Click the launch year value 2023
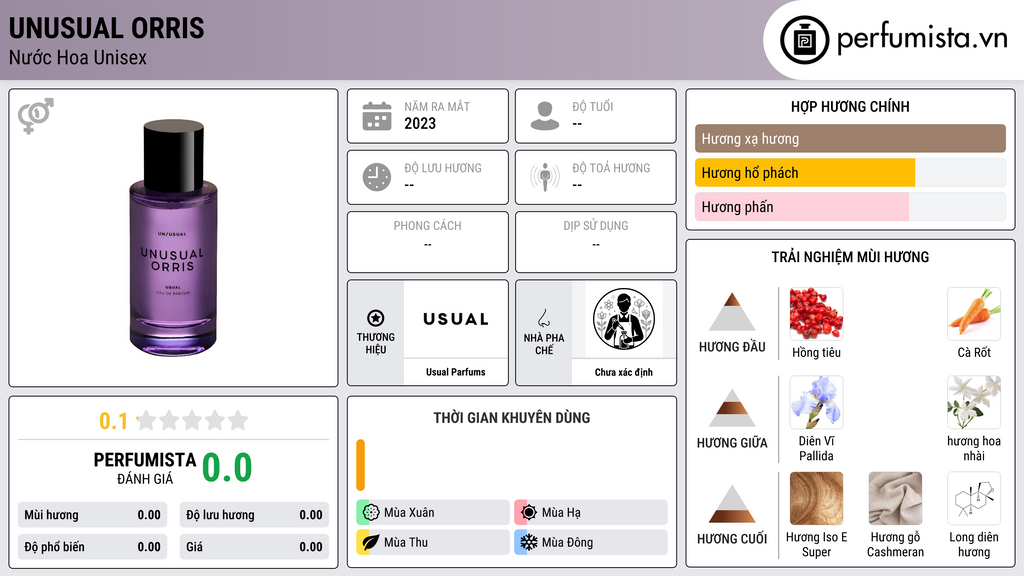1024x576 pixels. [x=420, y=123]
